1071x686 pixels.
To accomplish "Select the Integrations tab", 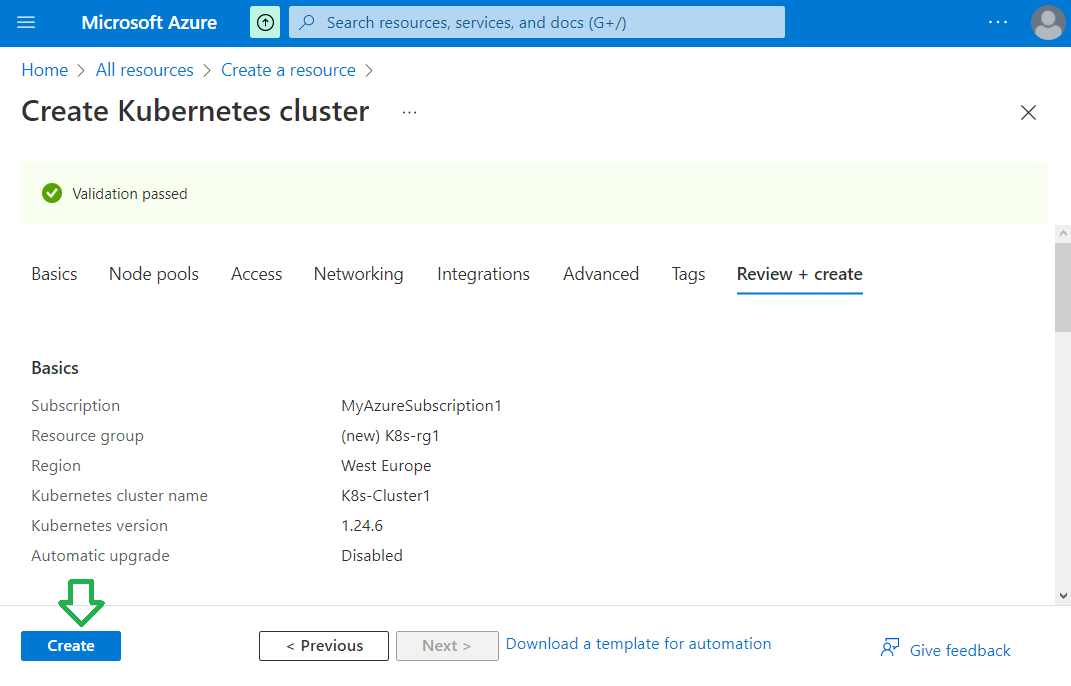I will coord(483,274).
